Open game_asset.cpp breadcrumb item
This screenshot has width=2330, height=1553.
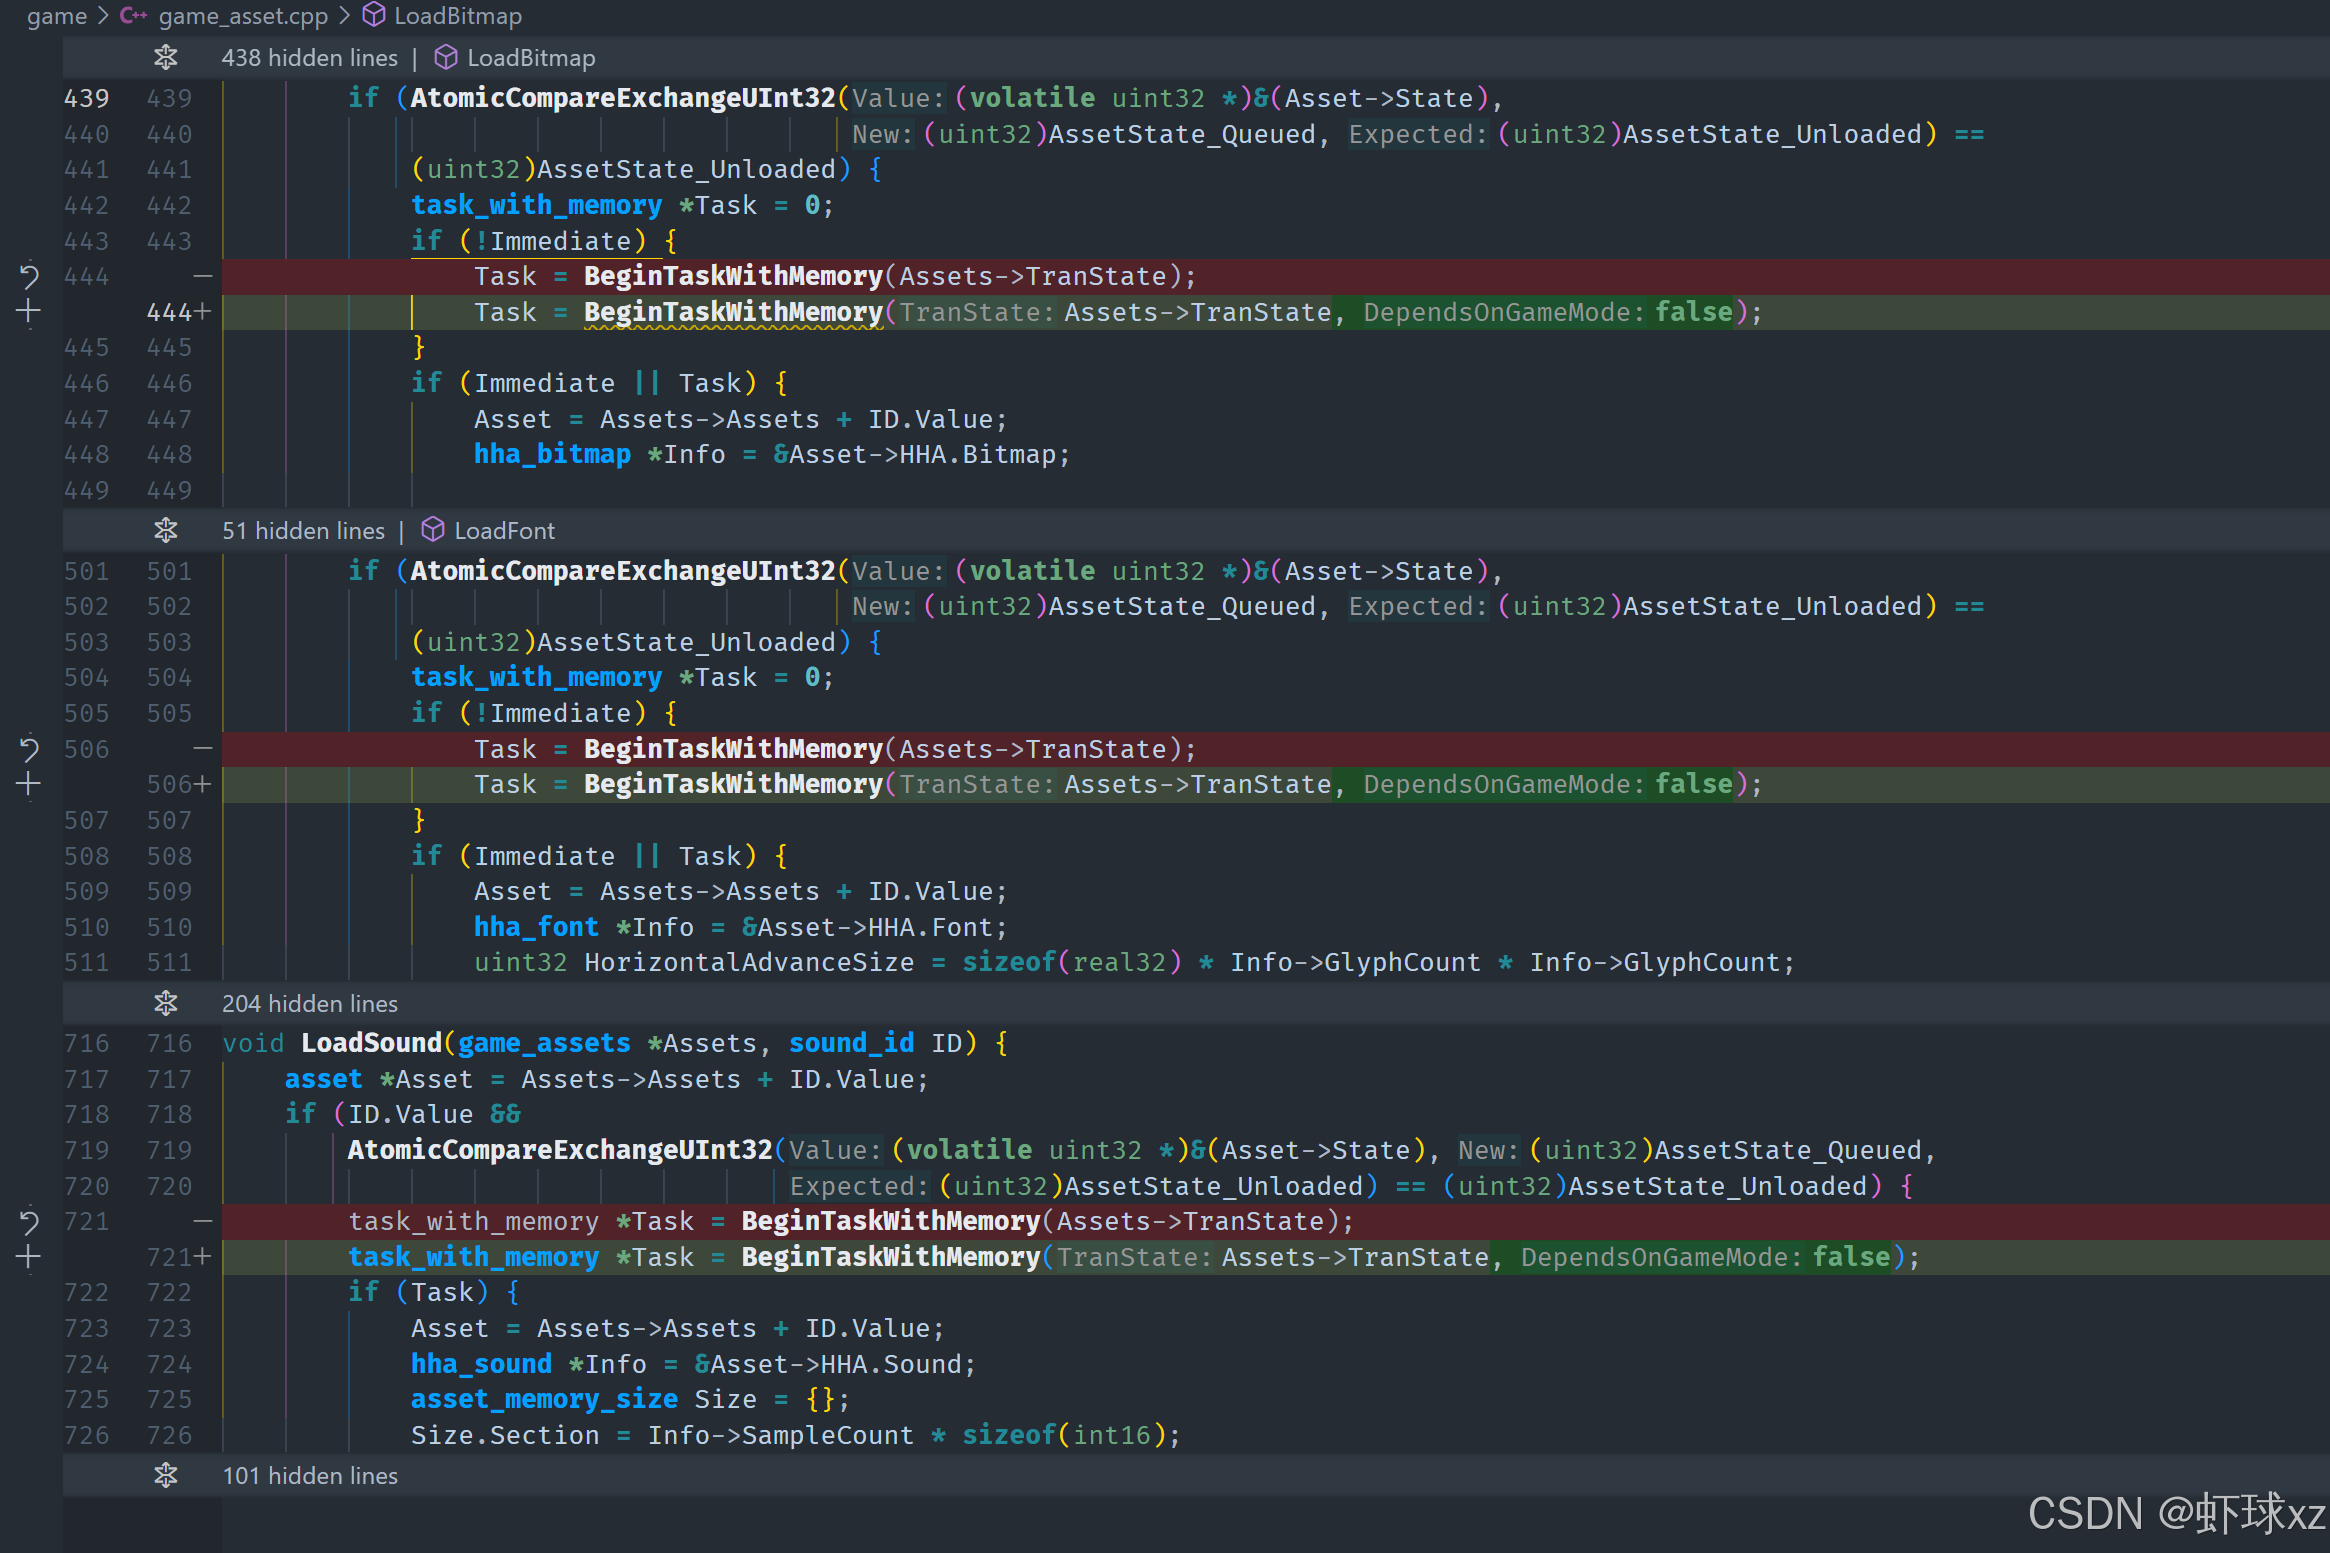click(x=243, y=16)
